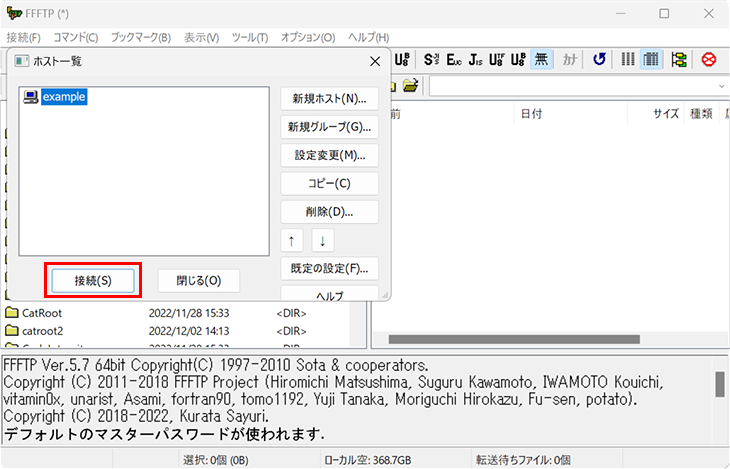This screenshot has height=469, width=730.
Task: Select UTF-8 BOM icon beside the 無 icon
Action: 518,60
